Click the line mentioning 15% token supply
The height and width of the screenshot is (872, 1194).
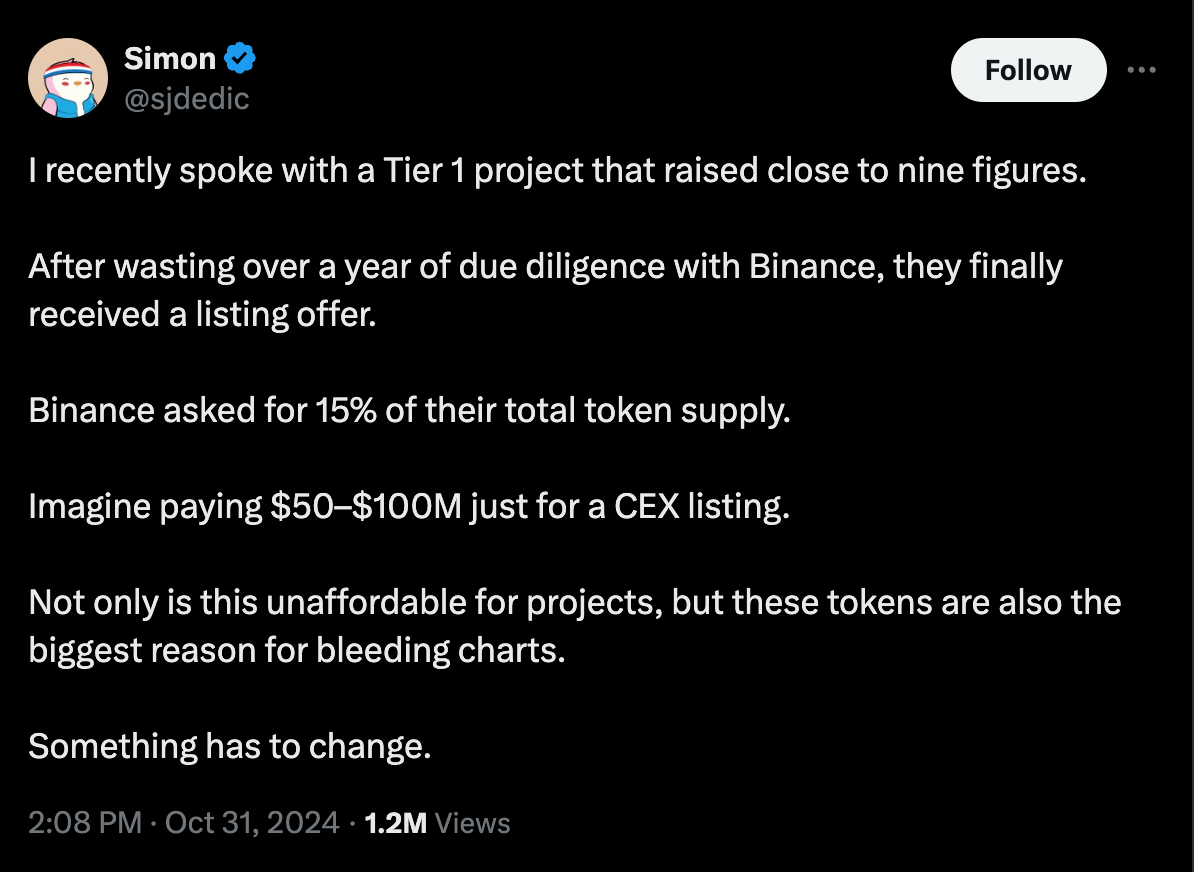[410, 409]
